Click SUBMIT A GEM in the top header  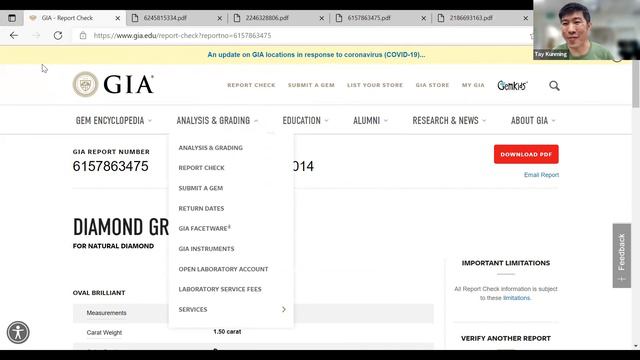click(x=311, y=85)
